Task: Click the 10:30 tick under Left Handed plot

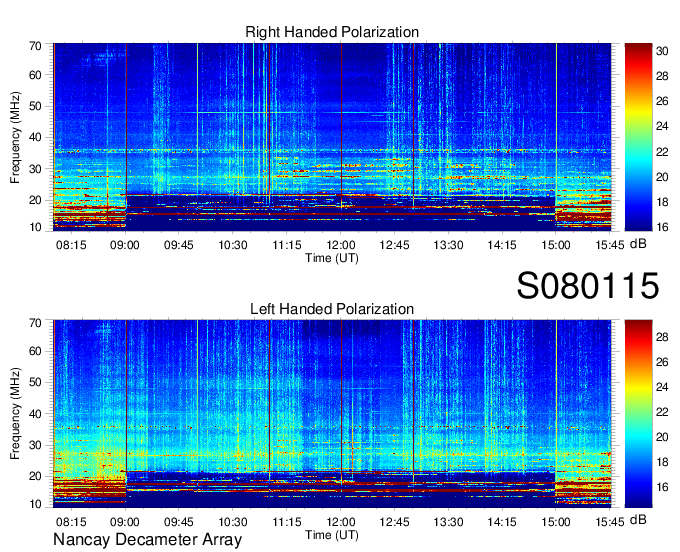Action: tap(233, 522)
